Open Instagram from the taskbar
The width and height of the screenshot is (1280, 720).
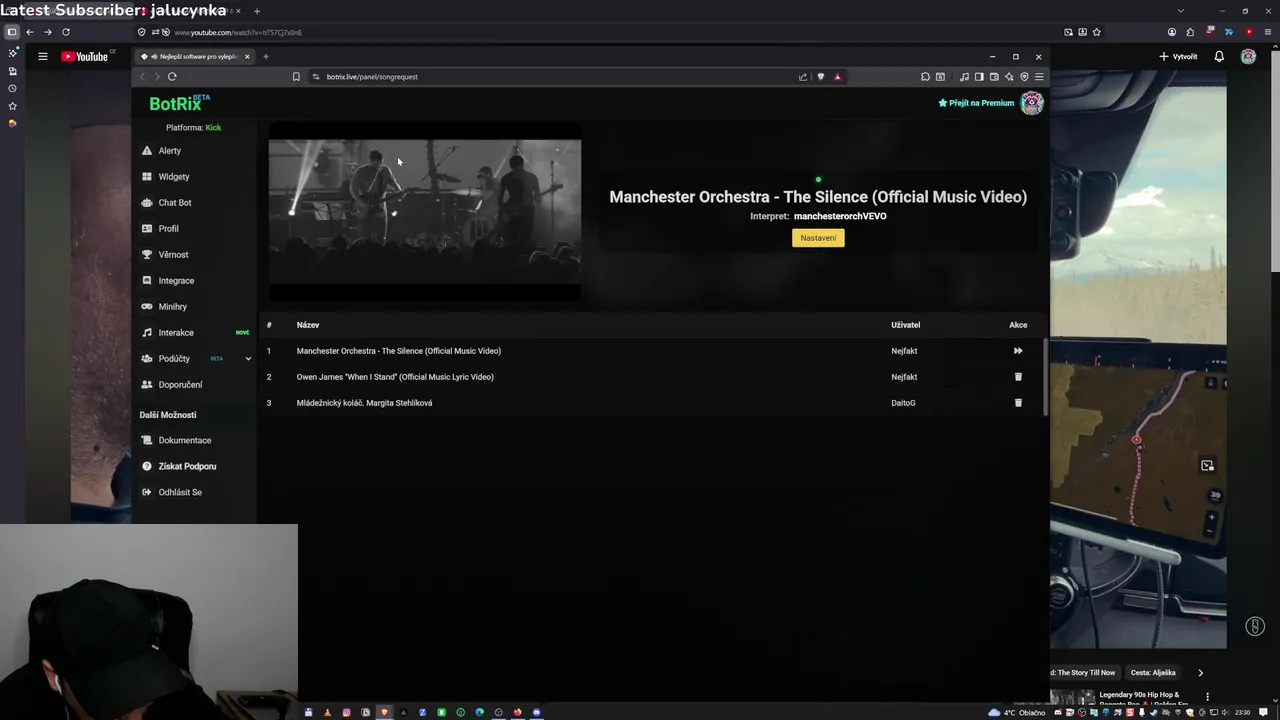[x=346, y=712]
